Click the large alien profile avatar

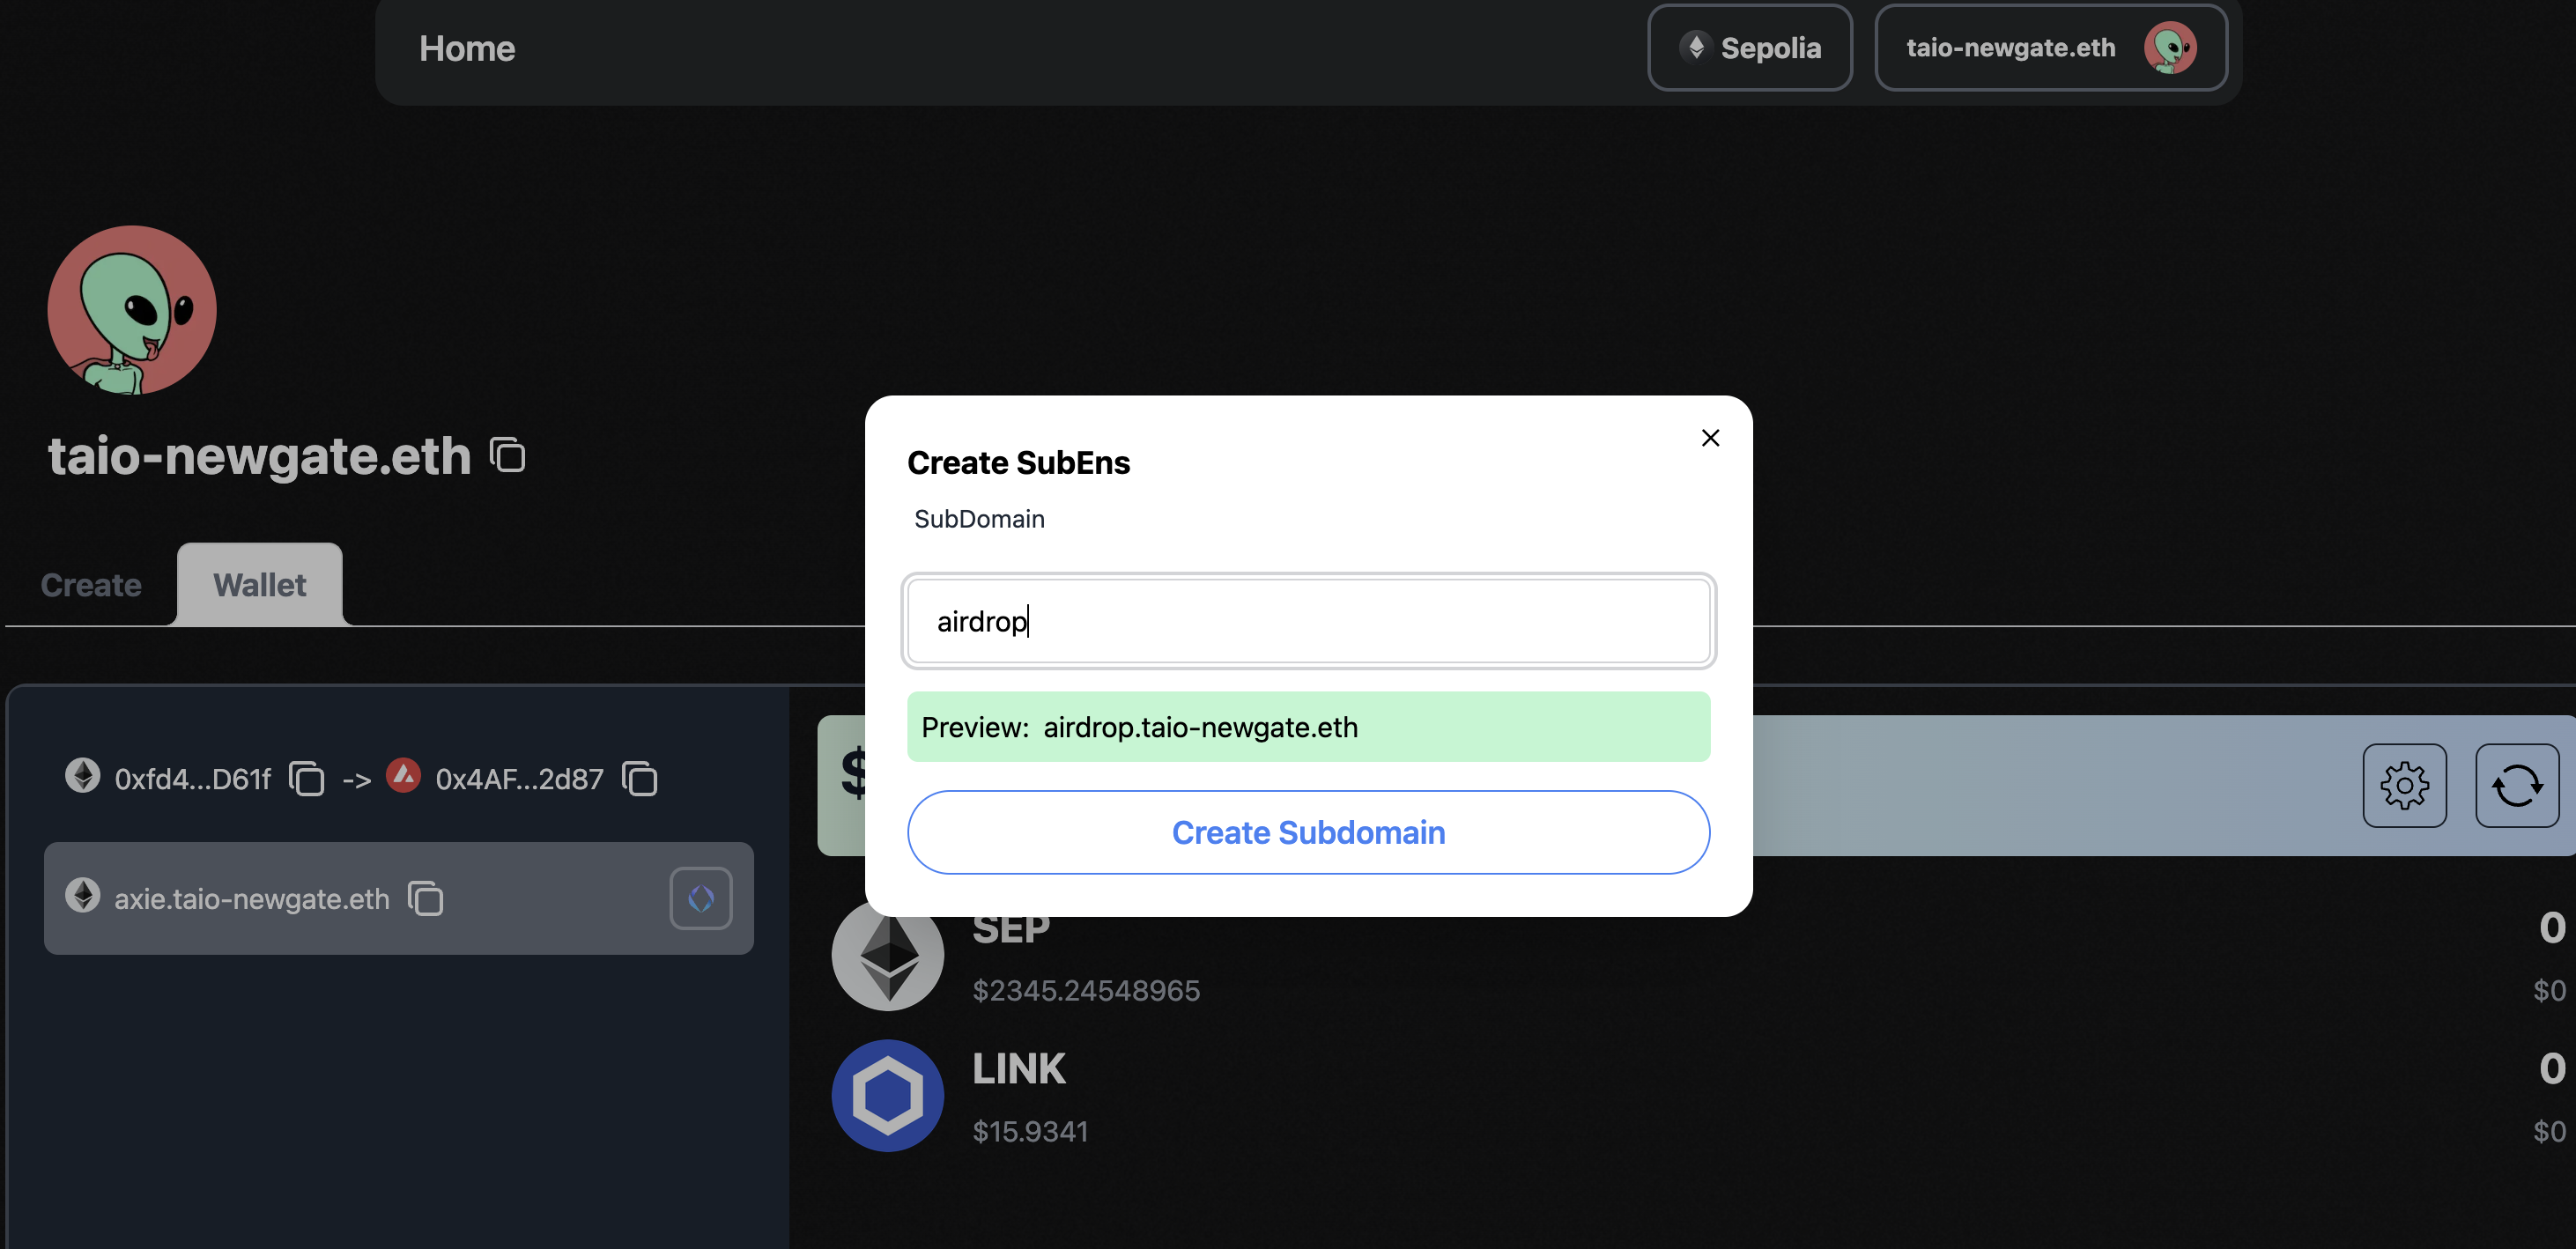point(132,310)
